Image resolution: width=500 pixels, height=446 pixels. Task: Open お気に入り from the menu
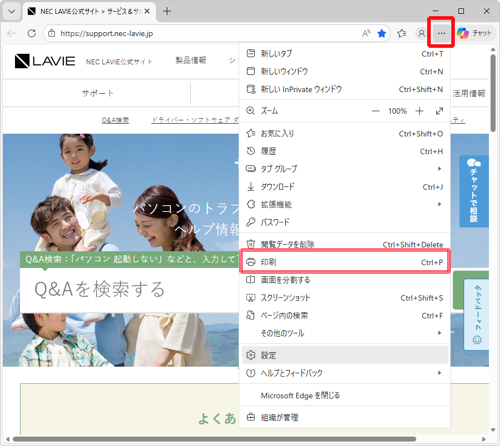click(345, 134)
